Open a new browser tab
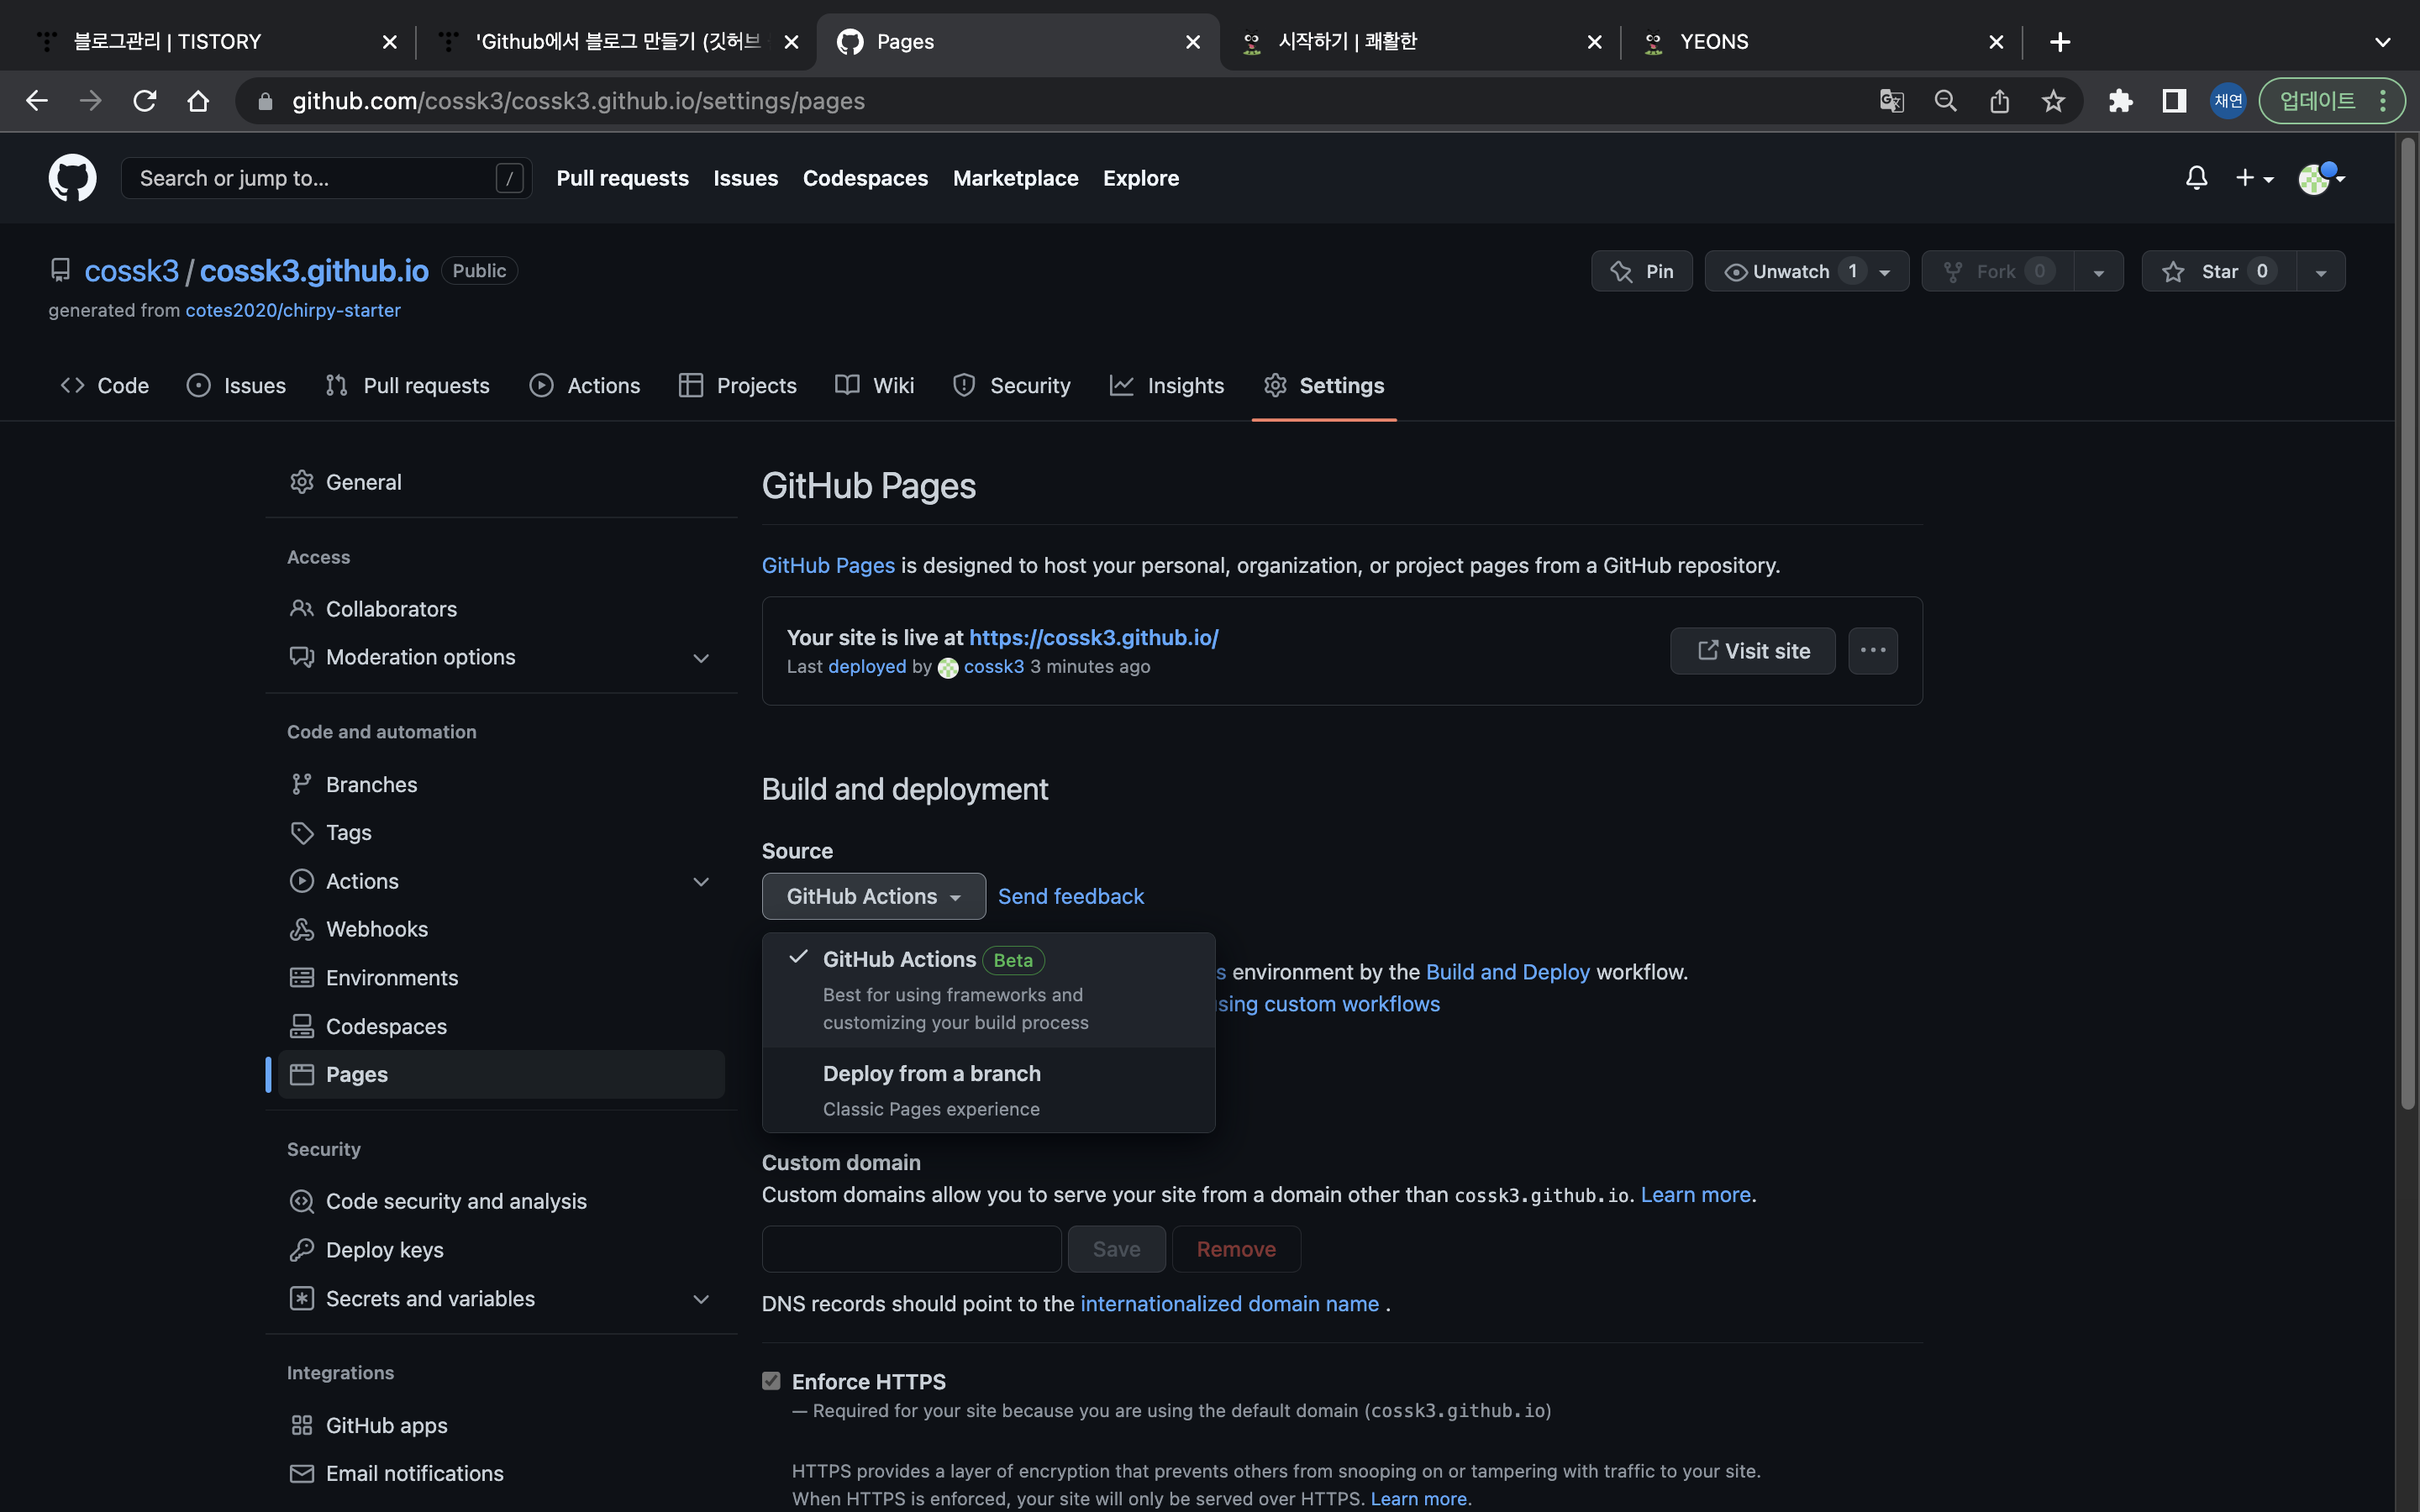This screenshot has width=2420, height=1512. tap(2060, 42)
